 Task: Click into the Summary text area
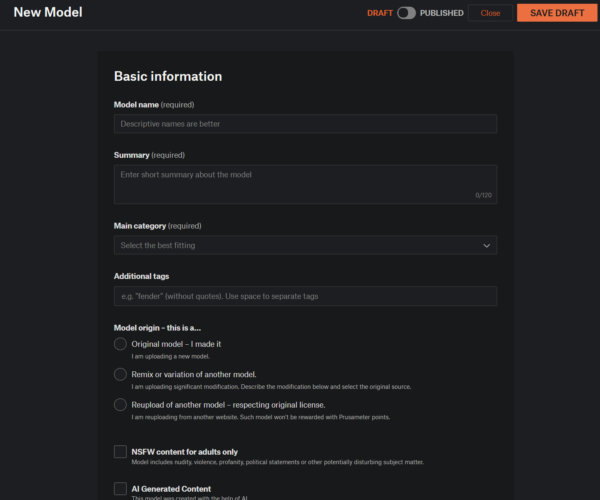click(x=305, y=184)
